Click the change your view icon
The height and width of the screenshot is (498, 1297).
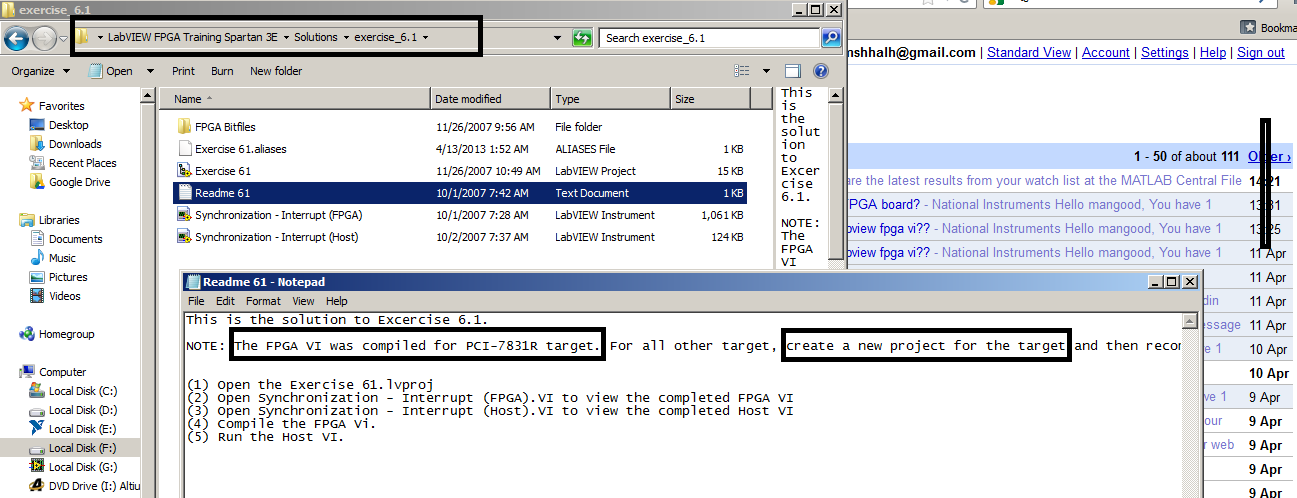pyautogui.click(x=742, y=71)
